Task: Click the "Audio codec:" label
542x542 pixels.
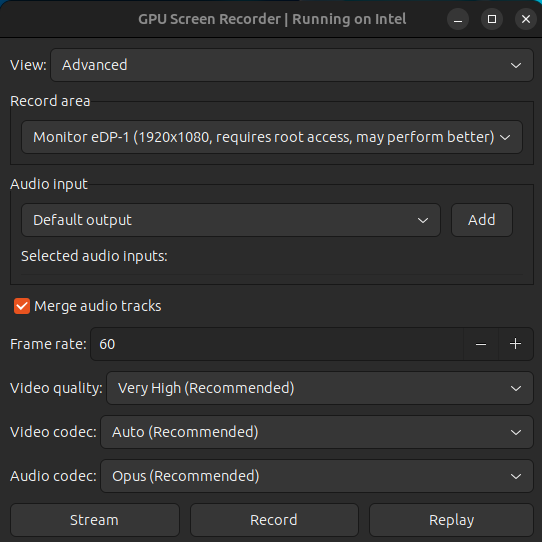Action: (53, 476)
